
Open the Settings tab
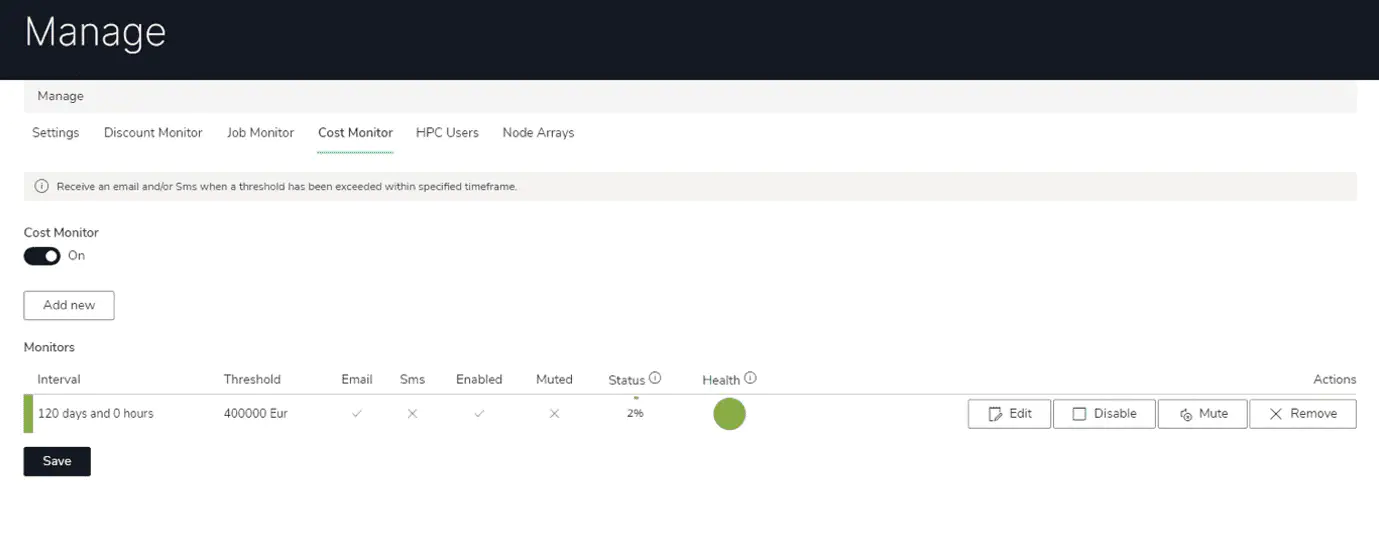[x=55, y=133]
